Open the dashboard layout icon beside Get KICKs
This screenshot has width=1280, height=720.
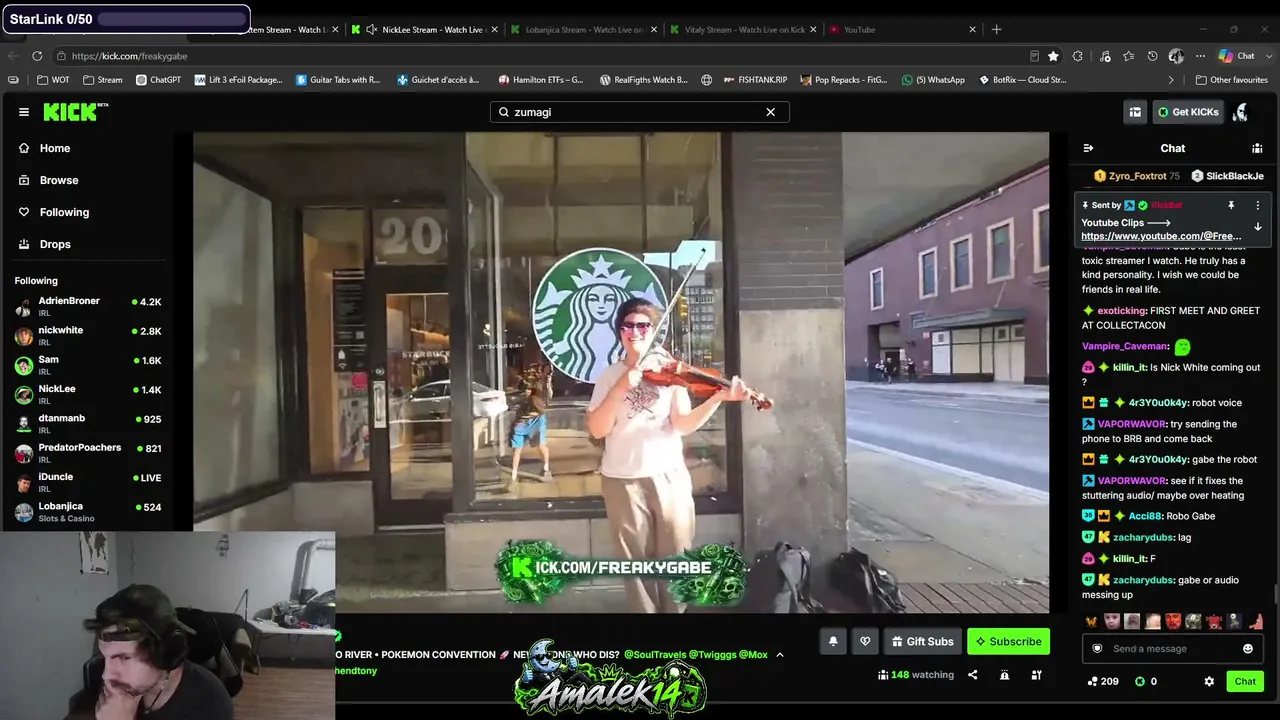point(1135,112)
